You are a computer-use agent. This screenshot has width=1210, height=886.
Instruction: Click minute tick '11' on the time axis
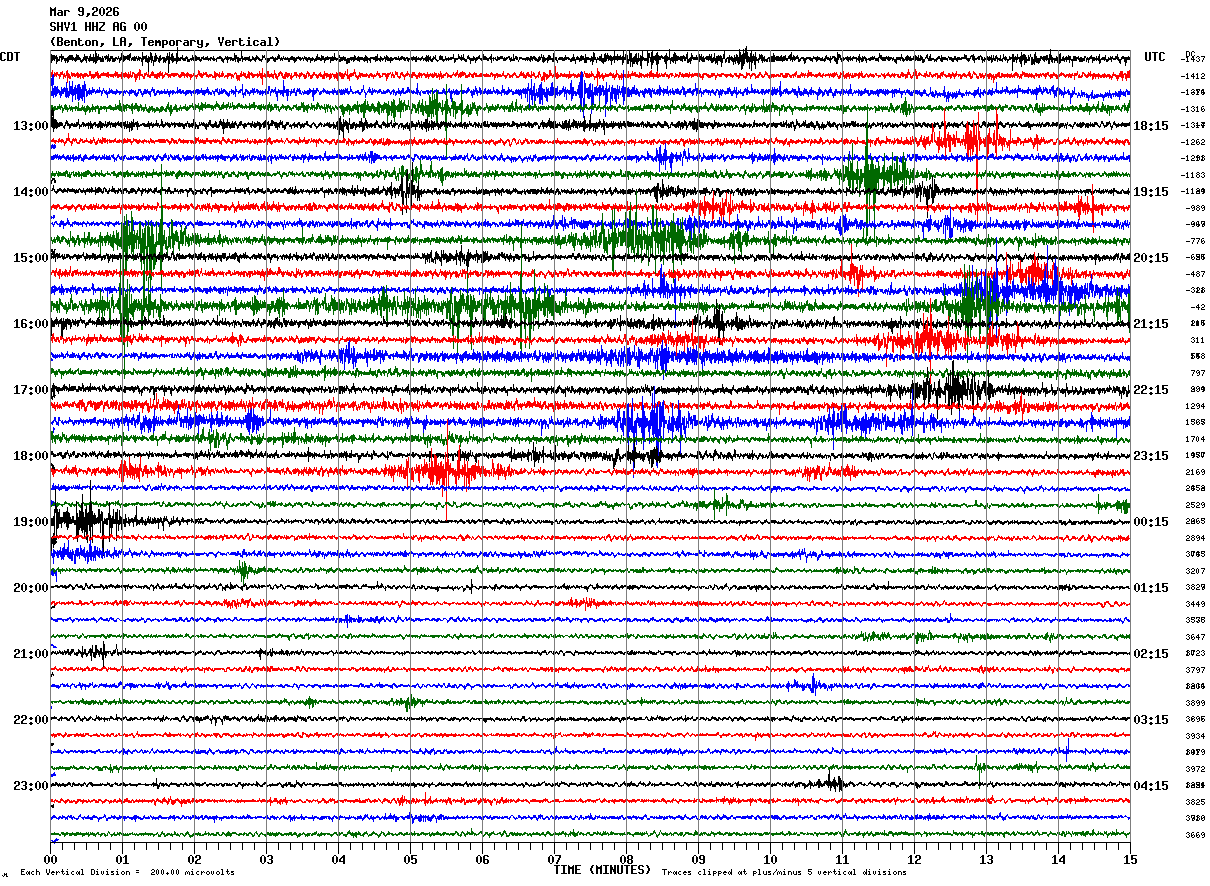(x=842, y=859)
